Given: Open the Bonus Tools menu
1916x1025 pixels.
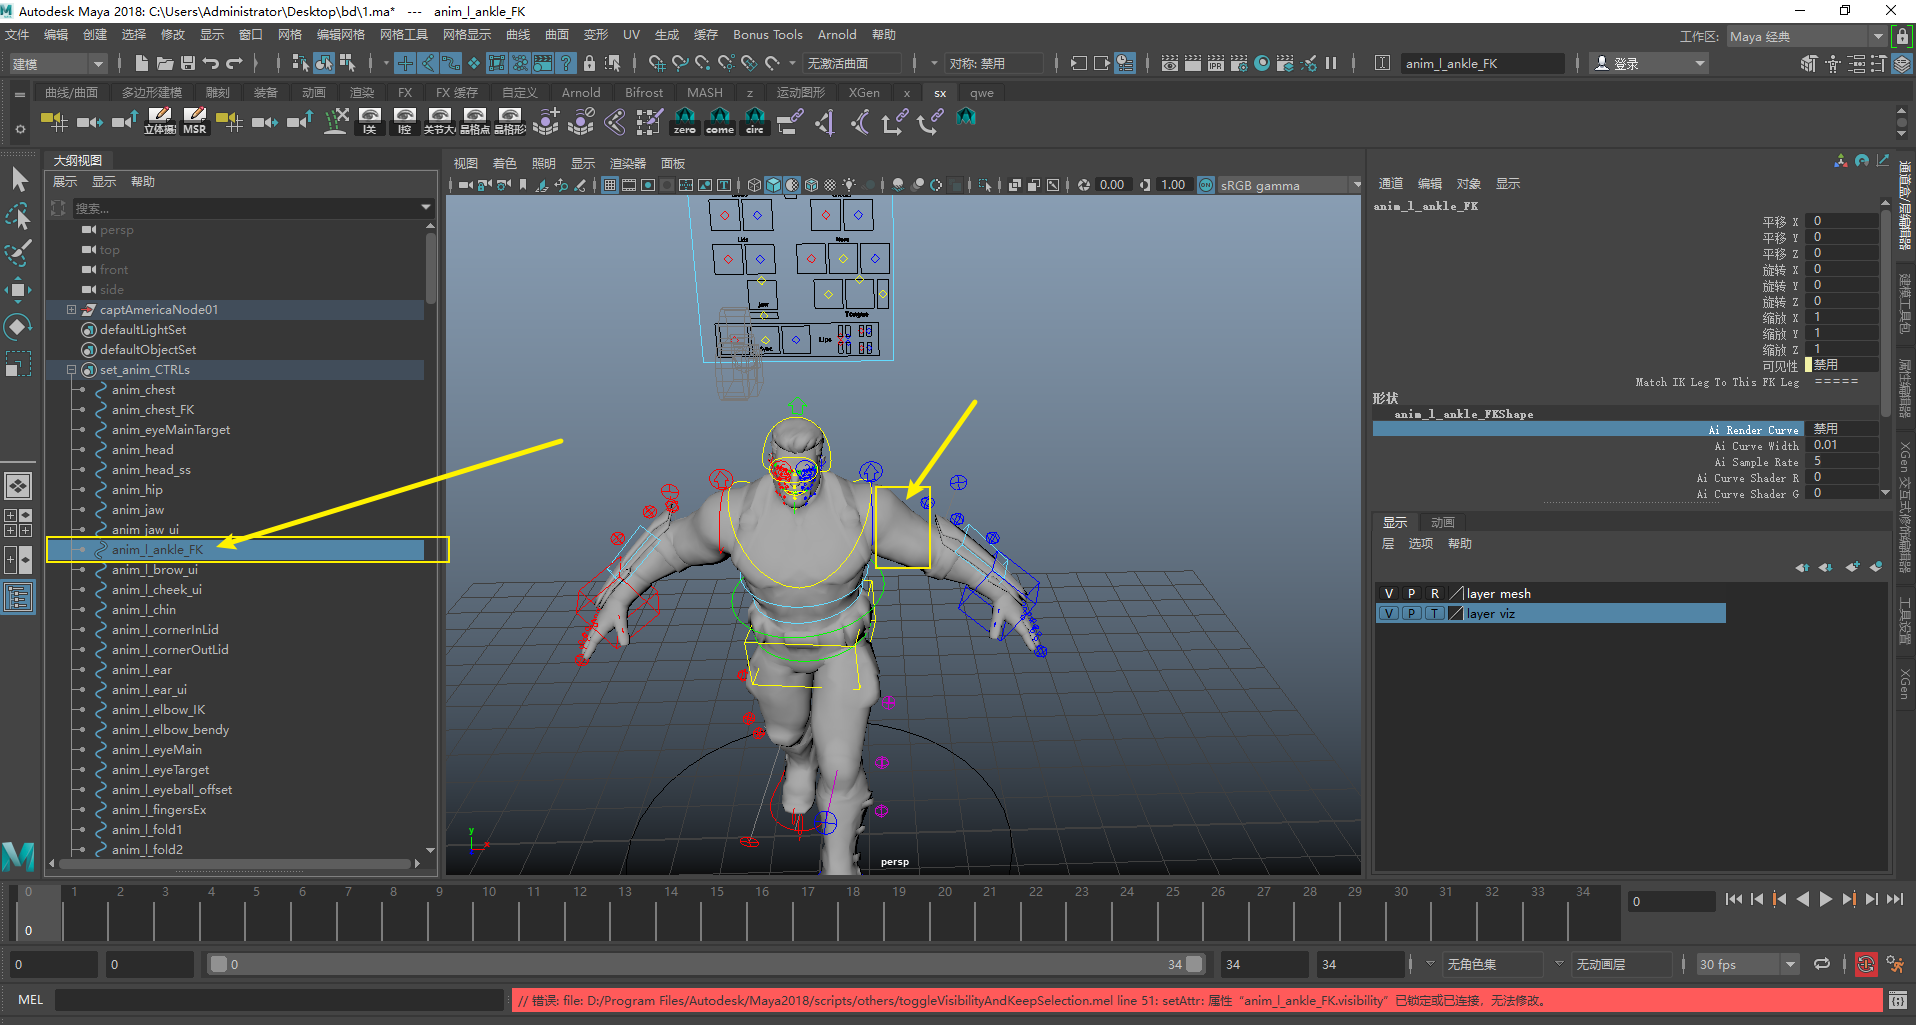Looking at the screenshot, I should [767, 35].
